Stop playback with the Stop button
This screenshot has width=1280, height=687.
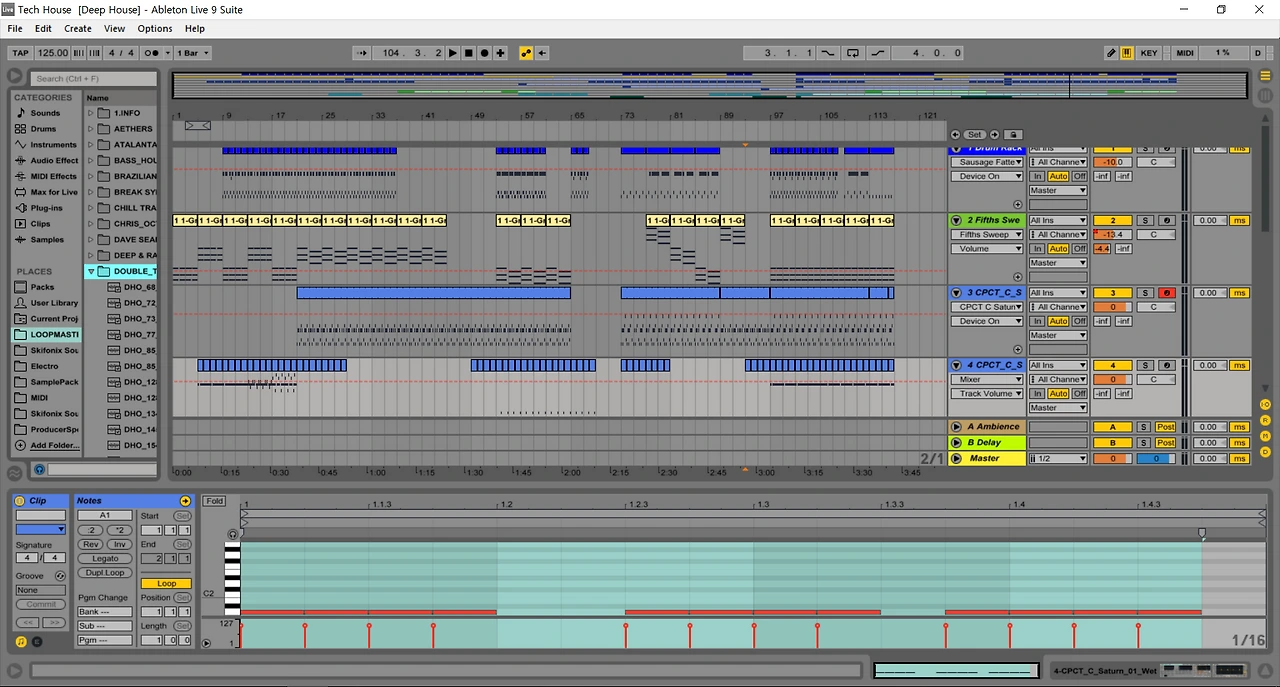point(469,53)
